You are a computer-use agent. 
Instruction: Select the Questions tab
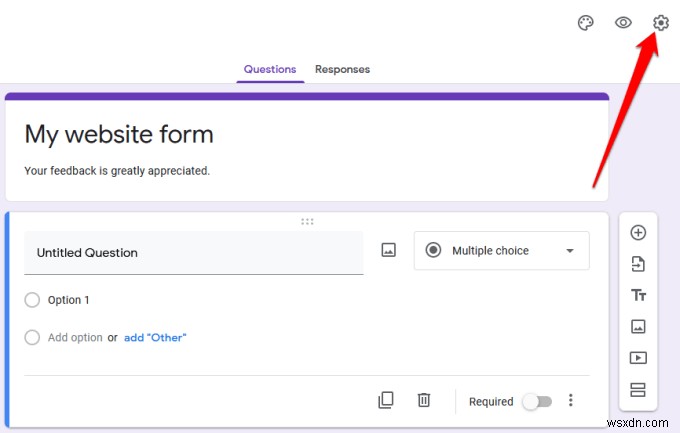tap(270, 69)
